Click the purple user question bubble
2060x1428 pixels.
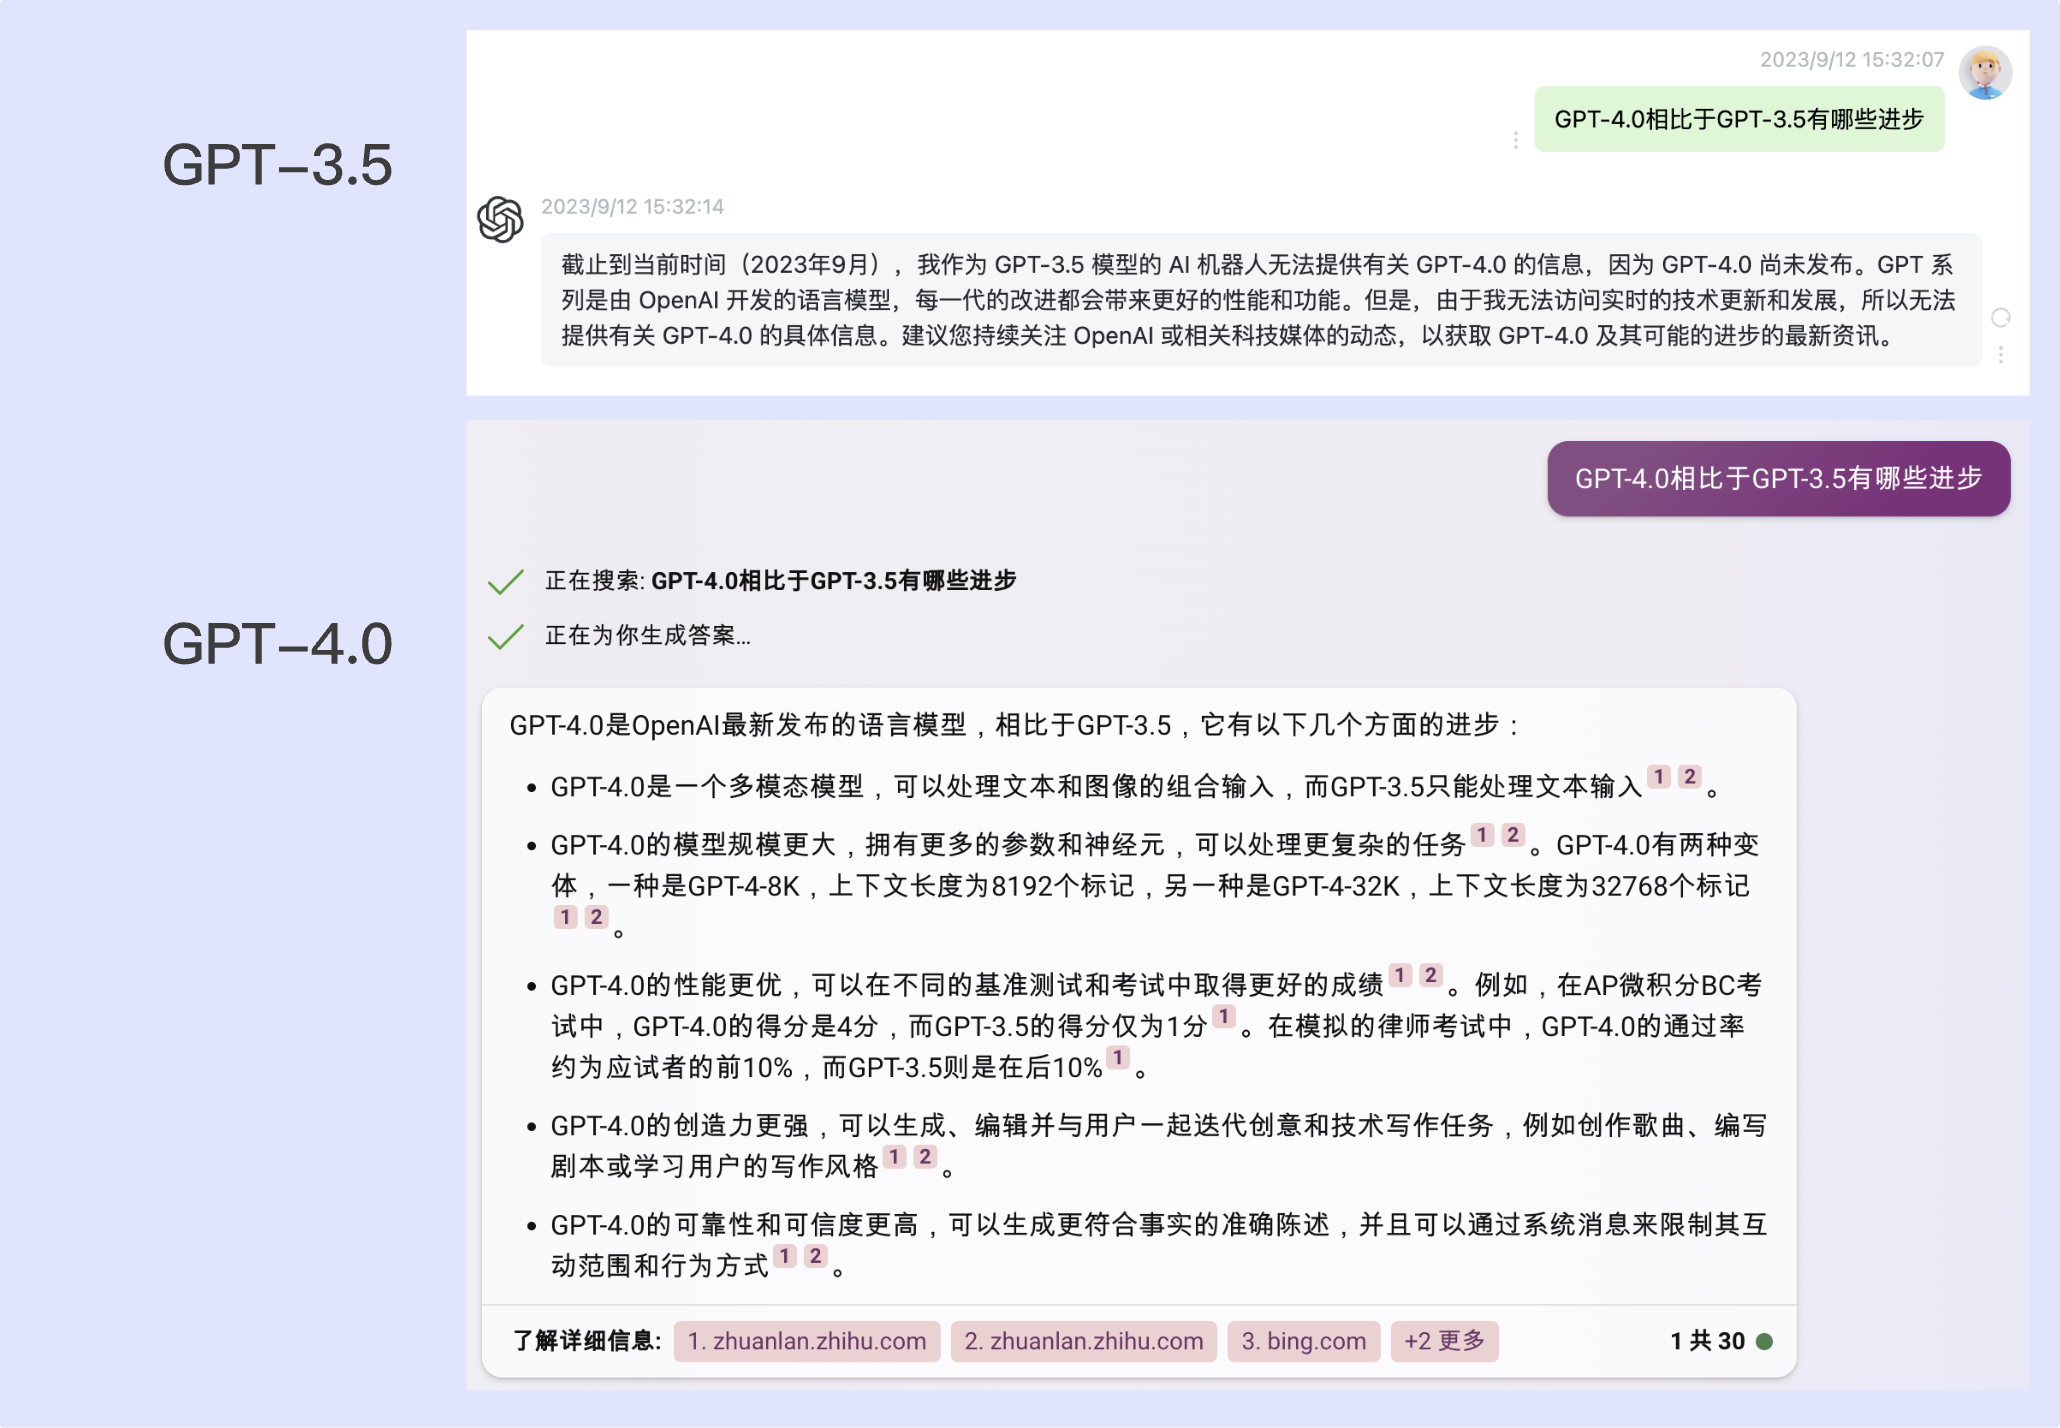[1778, 479]
